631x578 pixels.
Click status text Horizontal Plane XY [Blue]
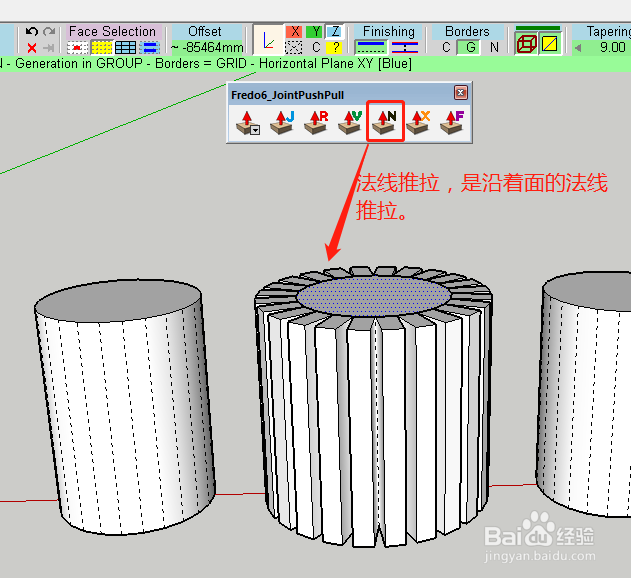[x=336, y=64]
